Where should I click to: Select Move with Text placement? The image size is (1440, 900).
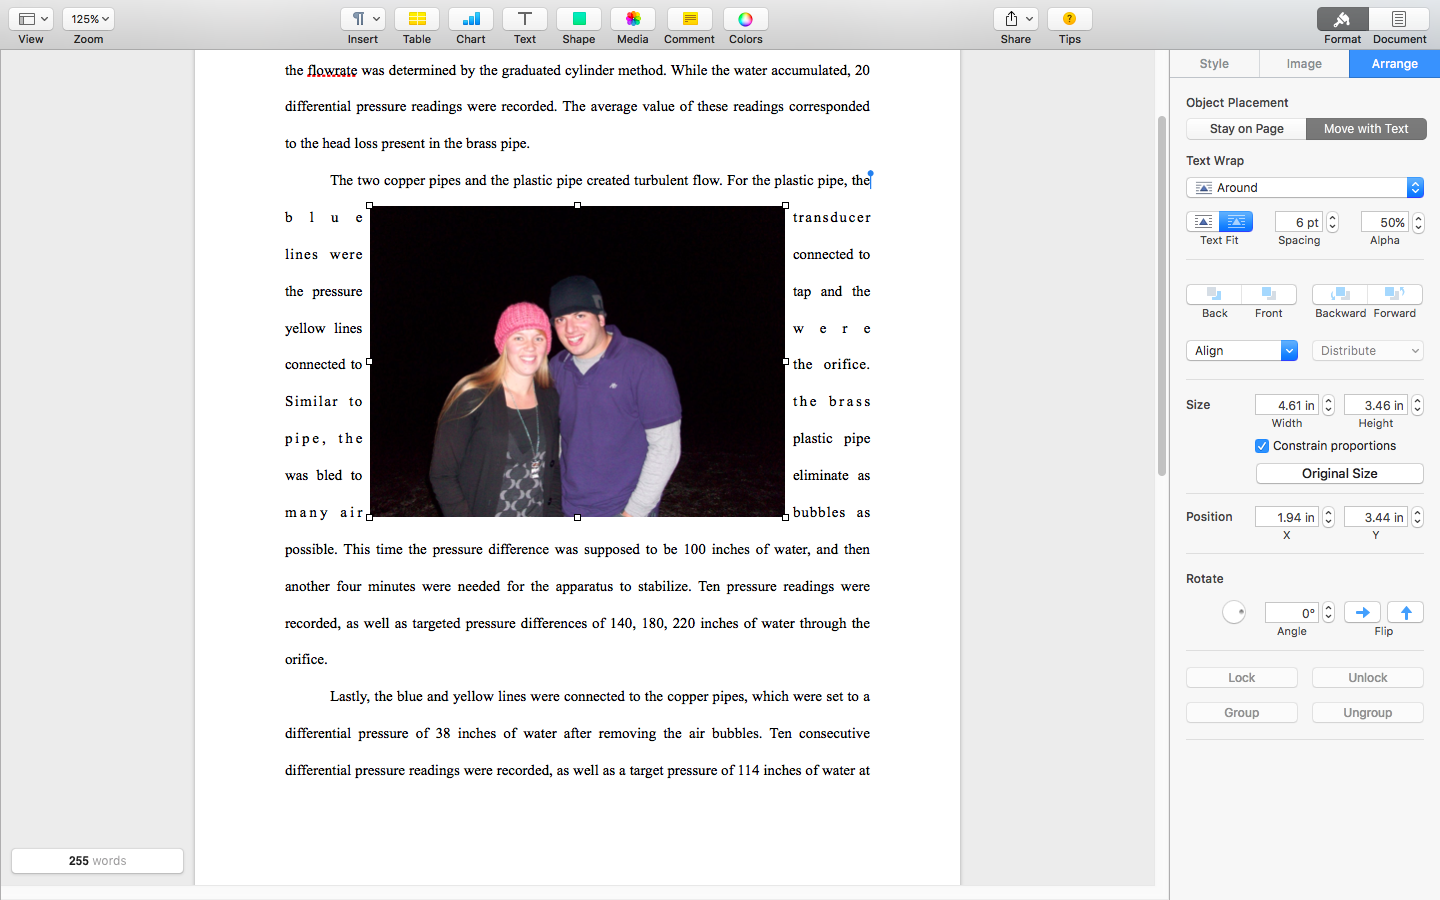(x=1366, y=129)
